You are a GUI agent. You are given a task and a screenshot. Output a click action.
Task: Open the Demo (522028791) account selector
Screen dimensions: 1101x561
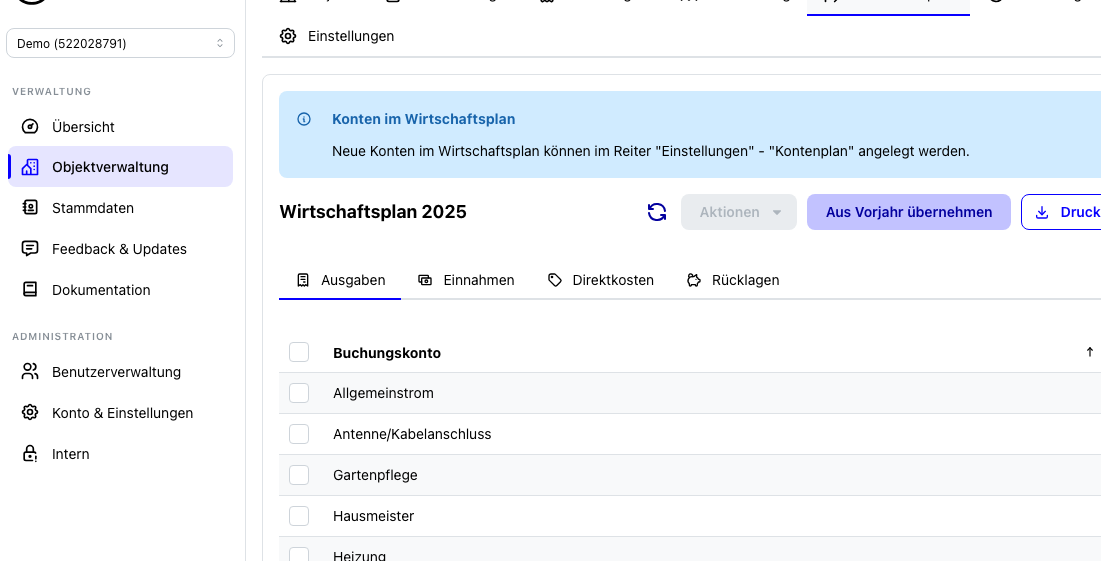[121, 44]
